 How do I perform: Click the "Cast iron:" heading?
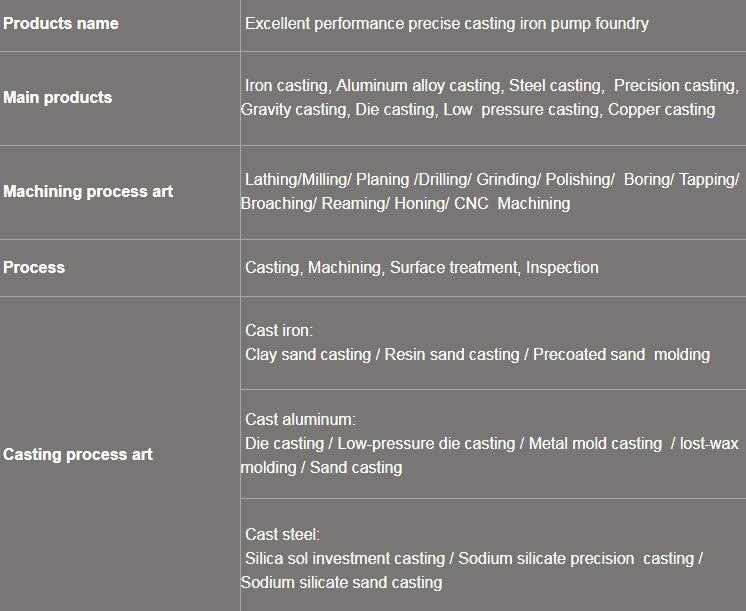click(279, 330)
